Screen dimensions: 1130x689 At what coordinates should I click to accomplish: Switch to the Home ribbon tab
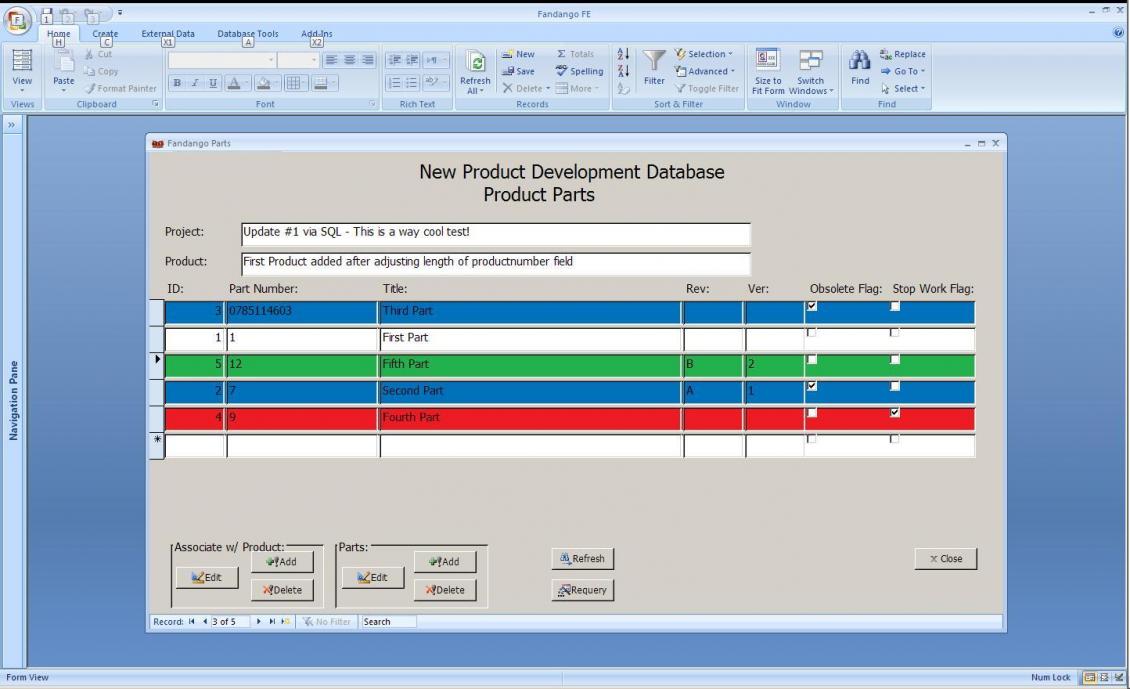point(58,34)
